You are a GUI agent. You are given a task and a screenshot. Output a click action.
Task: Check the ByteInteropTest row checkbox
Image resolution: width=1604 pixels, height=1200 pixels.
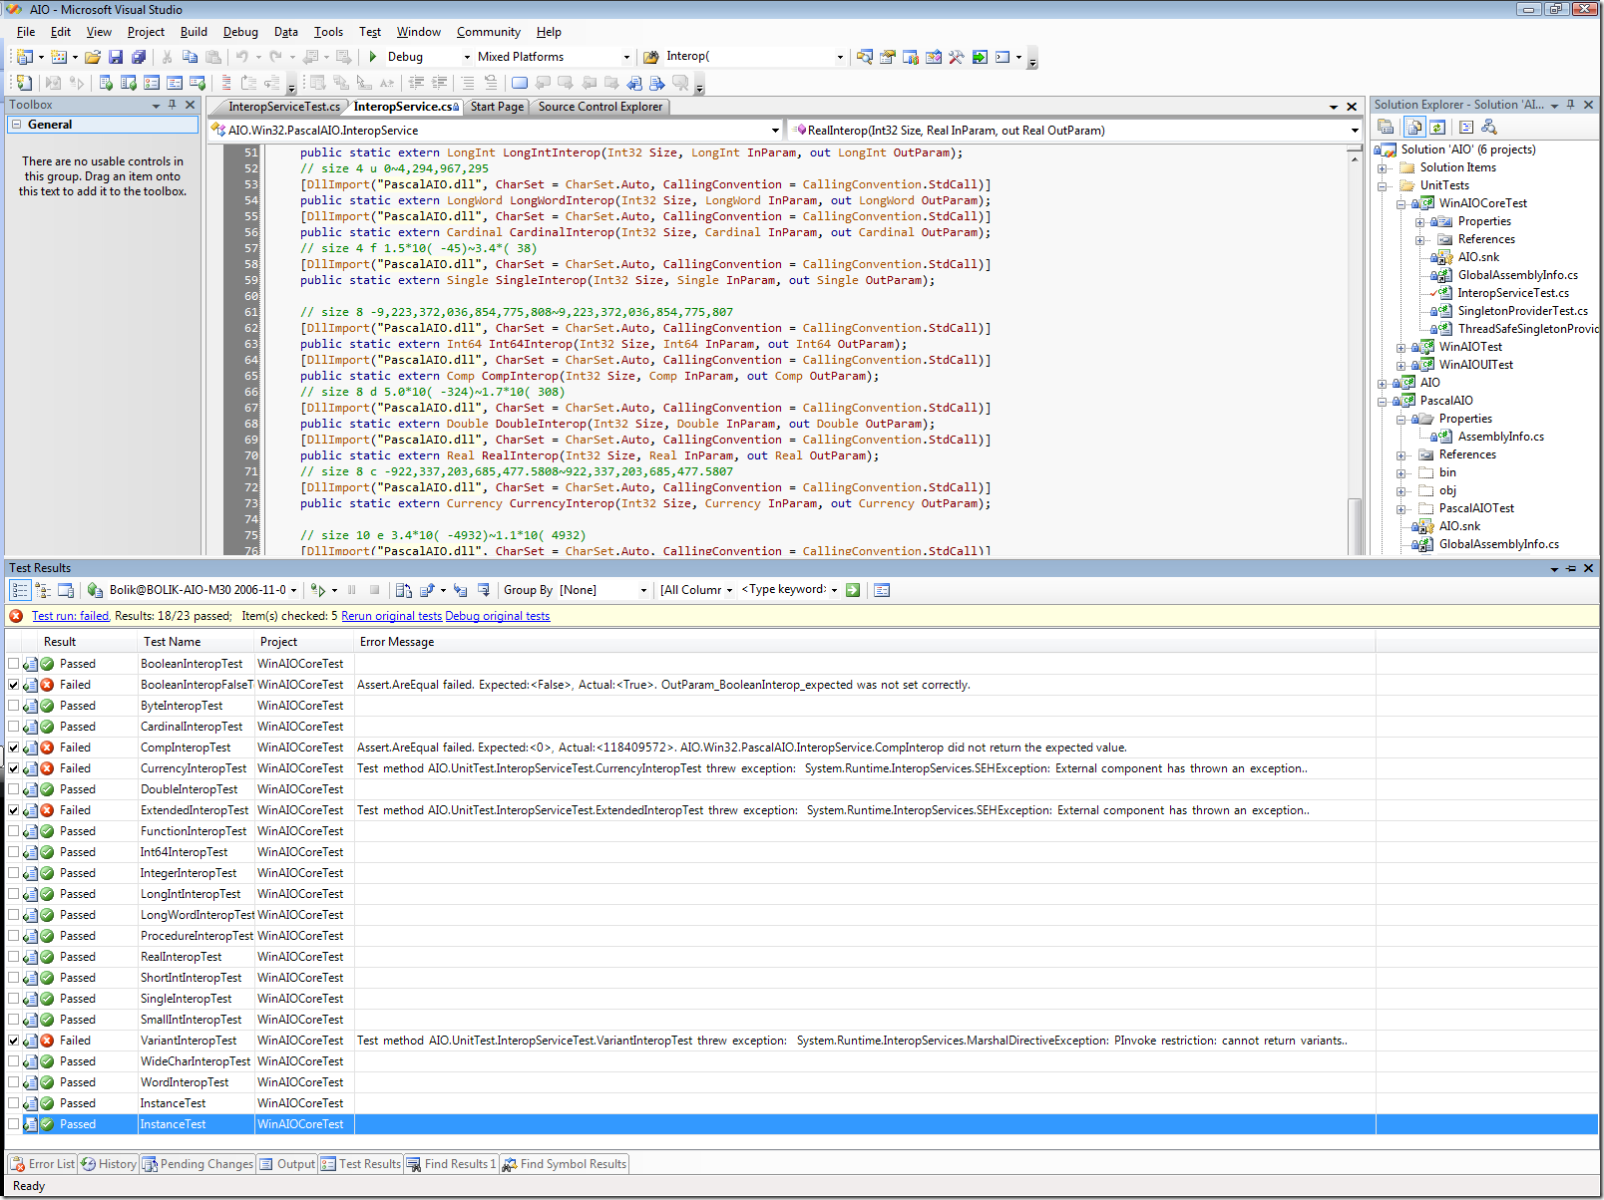(13, 706)
